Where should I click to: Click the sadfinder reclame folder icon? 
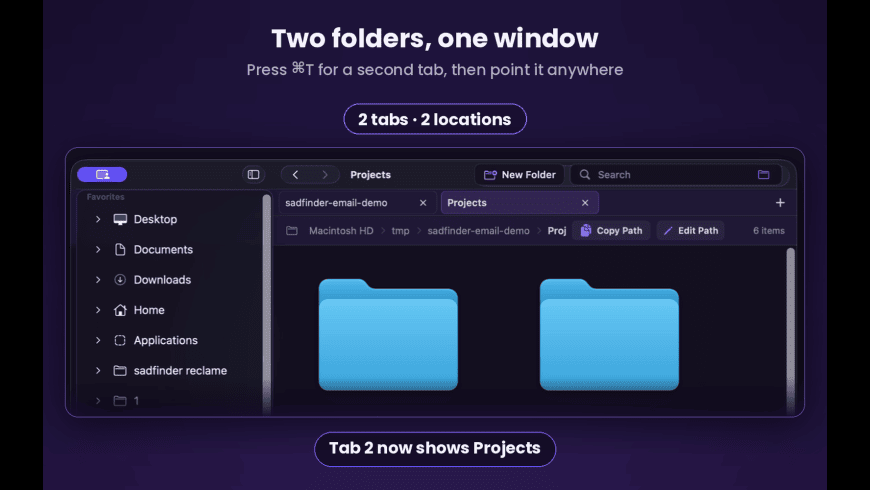tap(120, 370)
